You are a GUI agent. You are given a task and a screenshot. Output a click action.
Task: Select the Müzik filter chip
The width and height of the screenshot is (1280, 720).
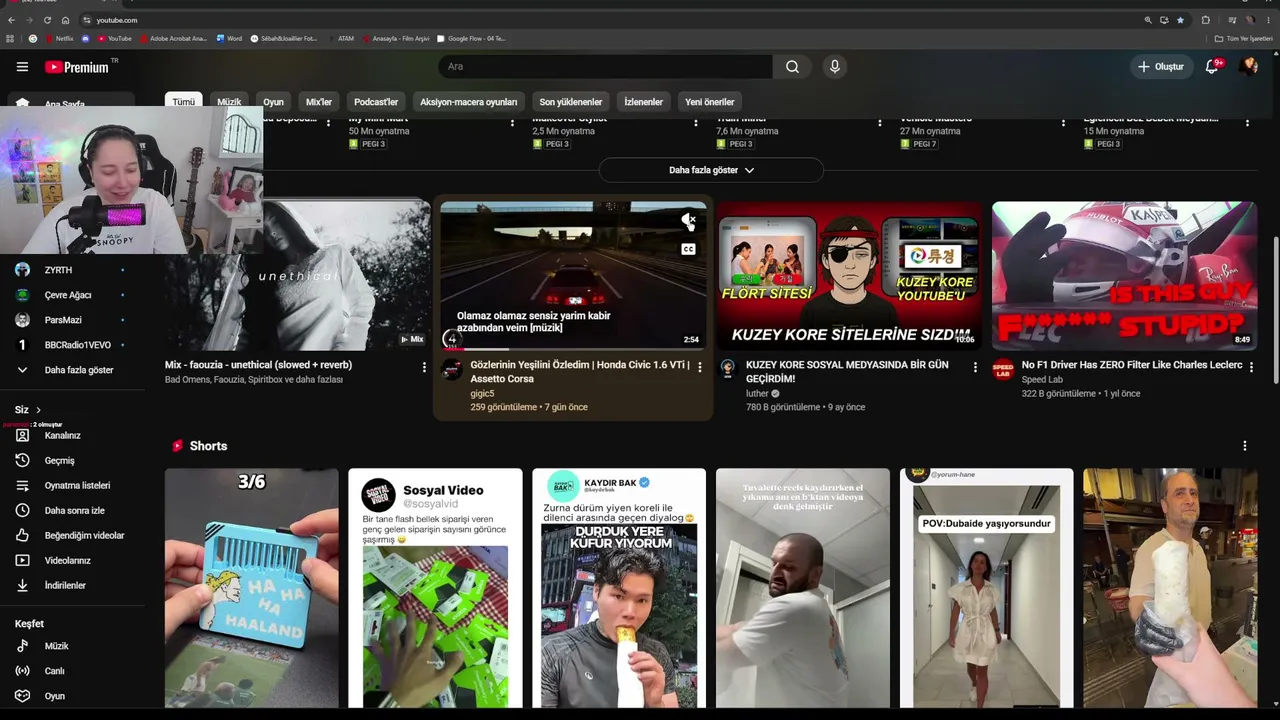click(x=229, y=102)
